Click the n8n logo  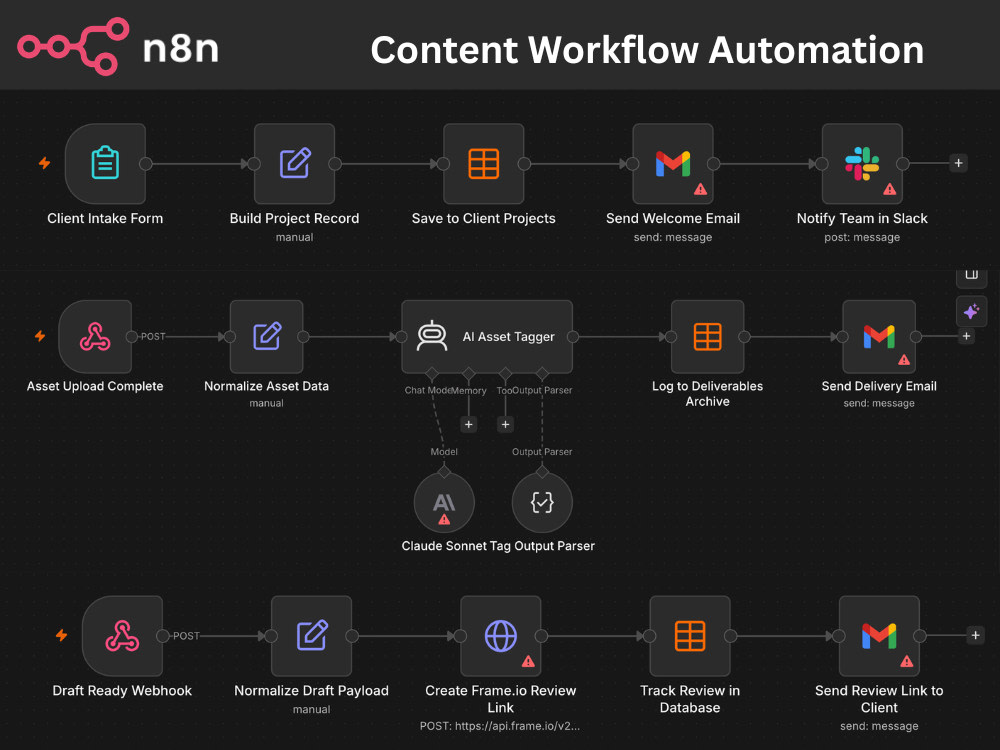point(119,47)
